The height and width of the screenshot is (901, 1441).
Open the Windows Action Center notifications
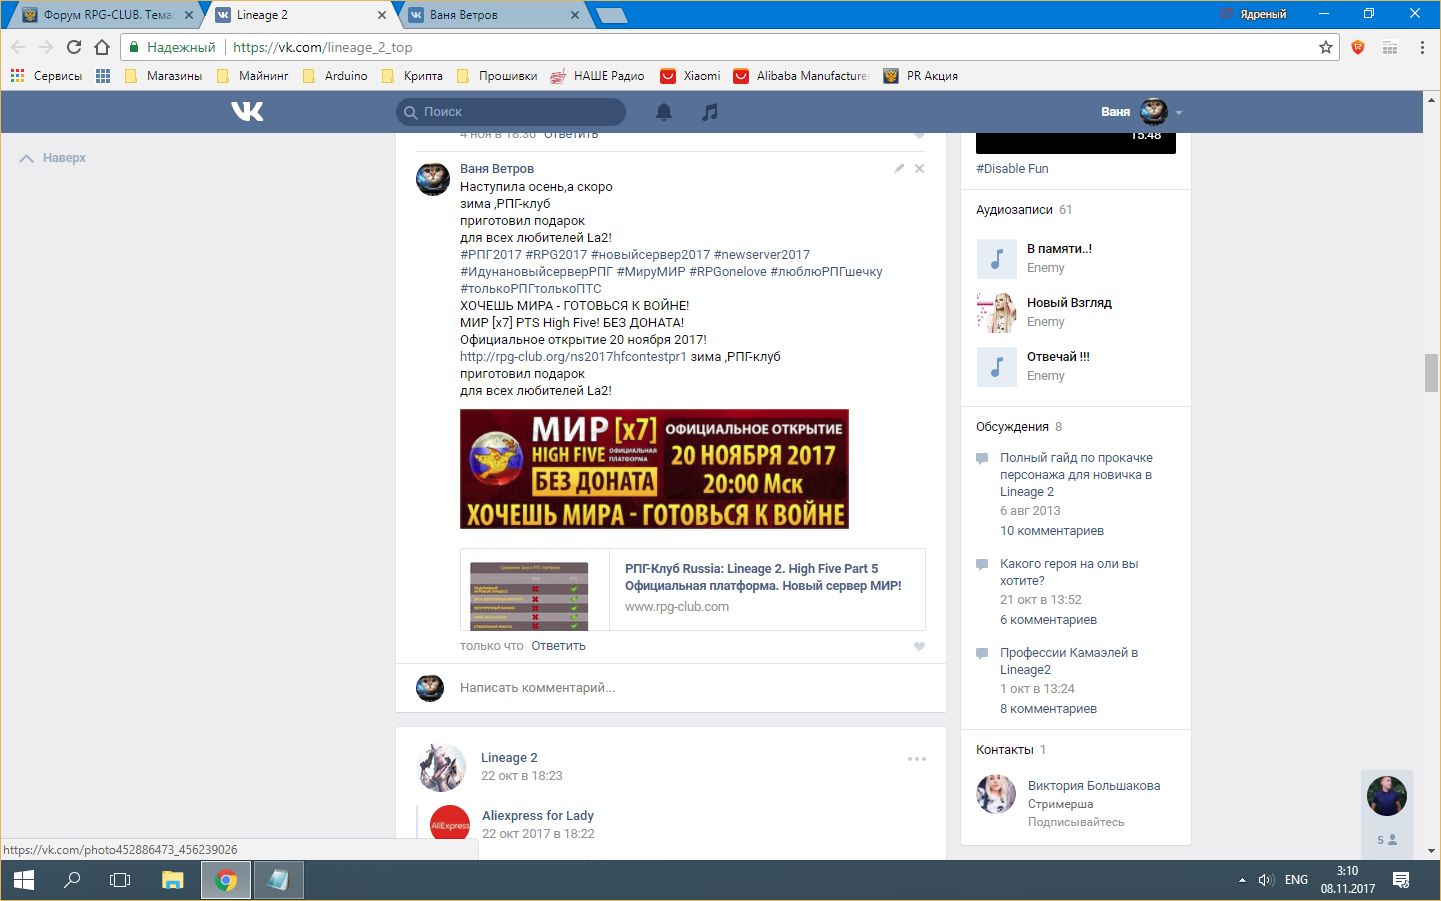(1401, 880)
